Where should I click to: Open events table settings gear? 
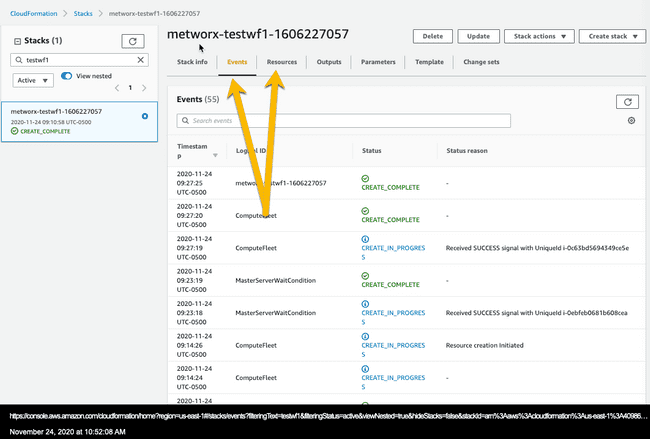(631, 121)
